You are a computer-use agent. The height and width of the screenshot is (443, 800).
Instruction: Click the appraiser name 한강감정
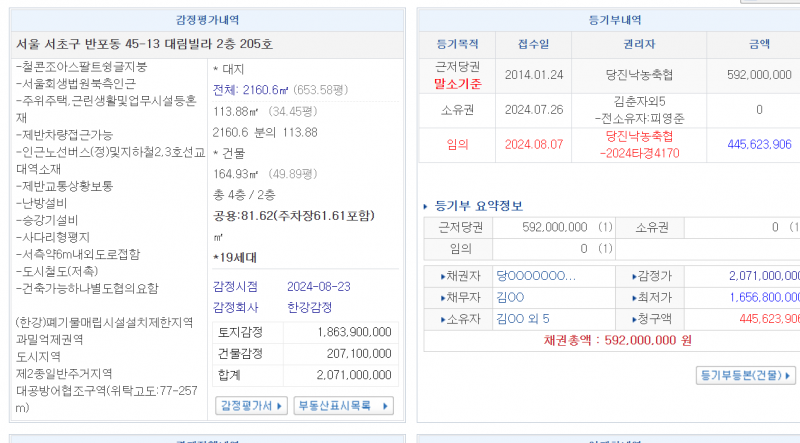click(285, 308)
